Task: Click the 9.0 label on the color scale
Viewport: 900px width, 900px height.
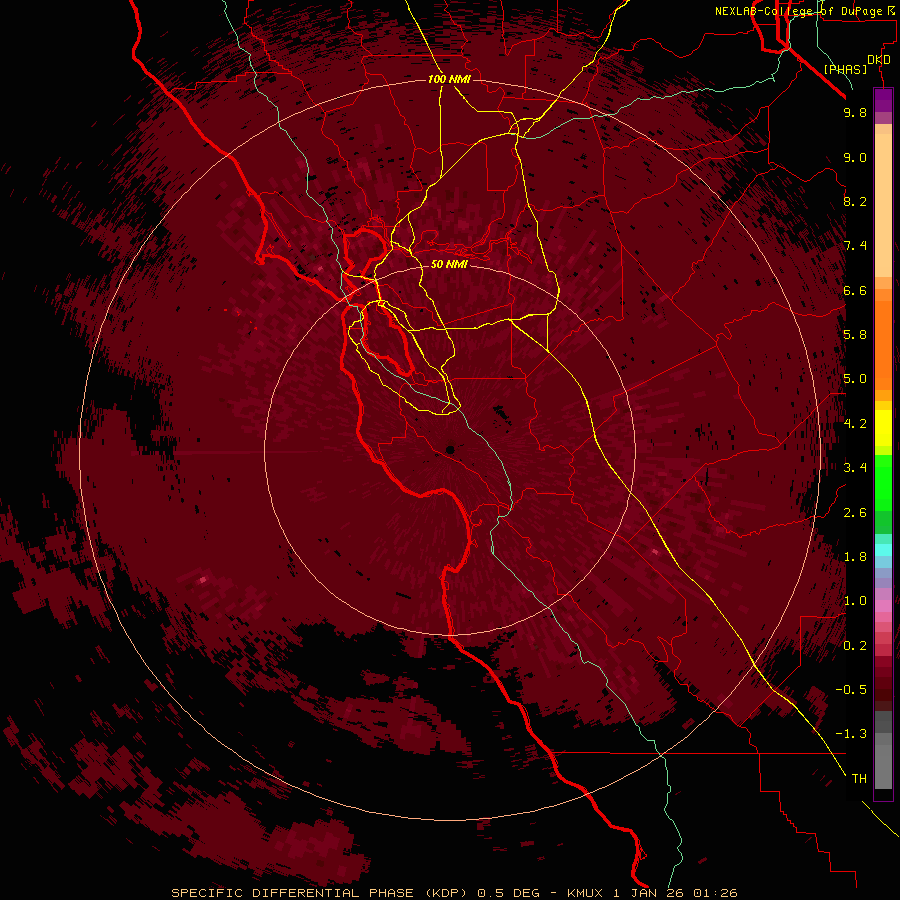Action: click(x=855, y=157)
